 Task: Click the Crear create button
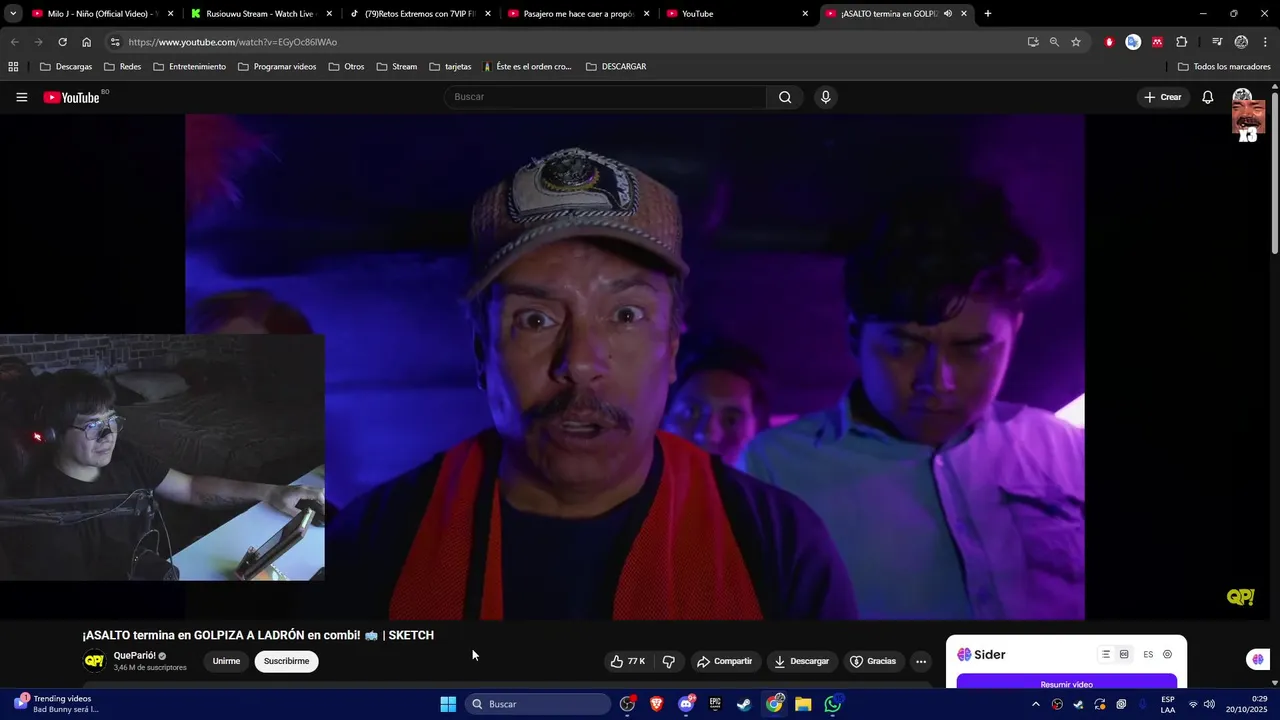1163,97
